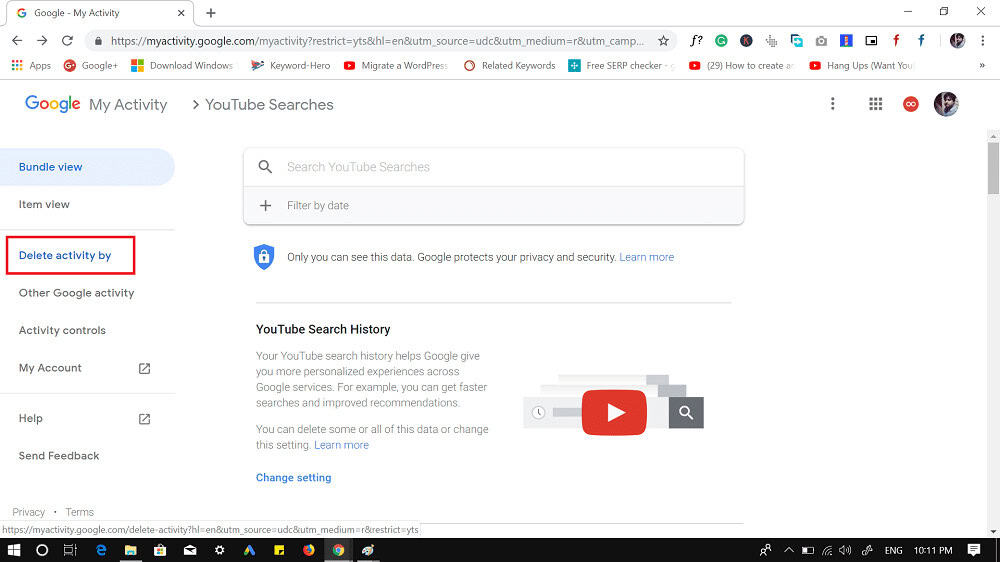
Task: Click Change setting link
Action: [293, 478]
